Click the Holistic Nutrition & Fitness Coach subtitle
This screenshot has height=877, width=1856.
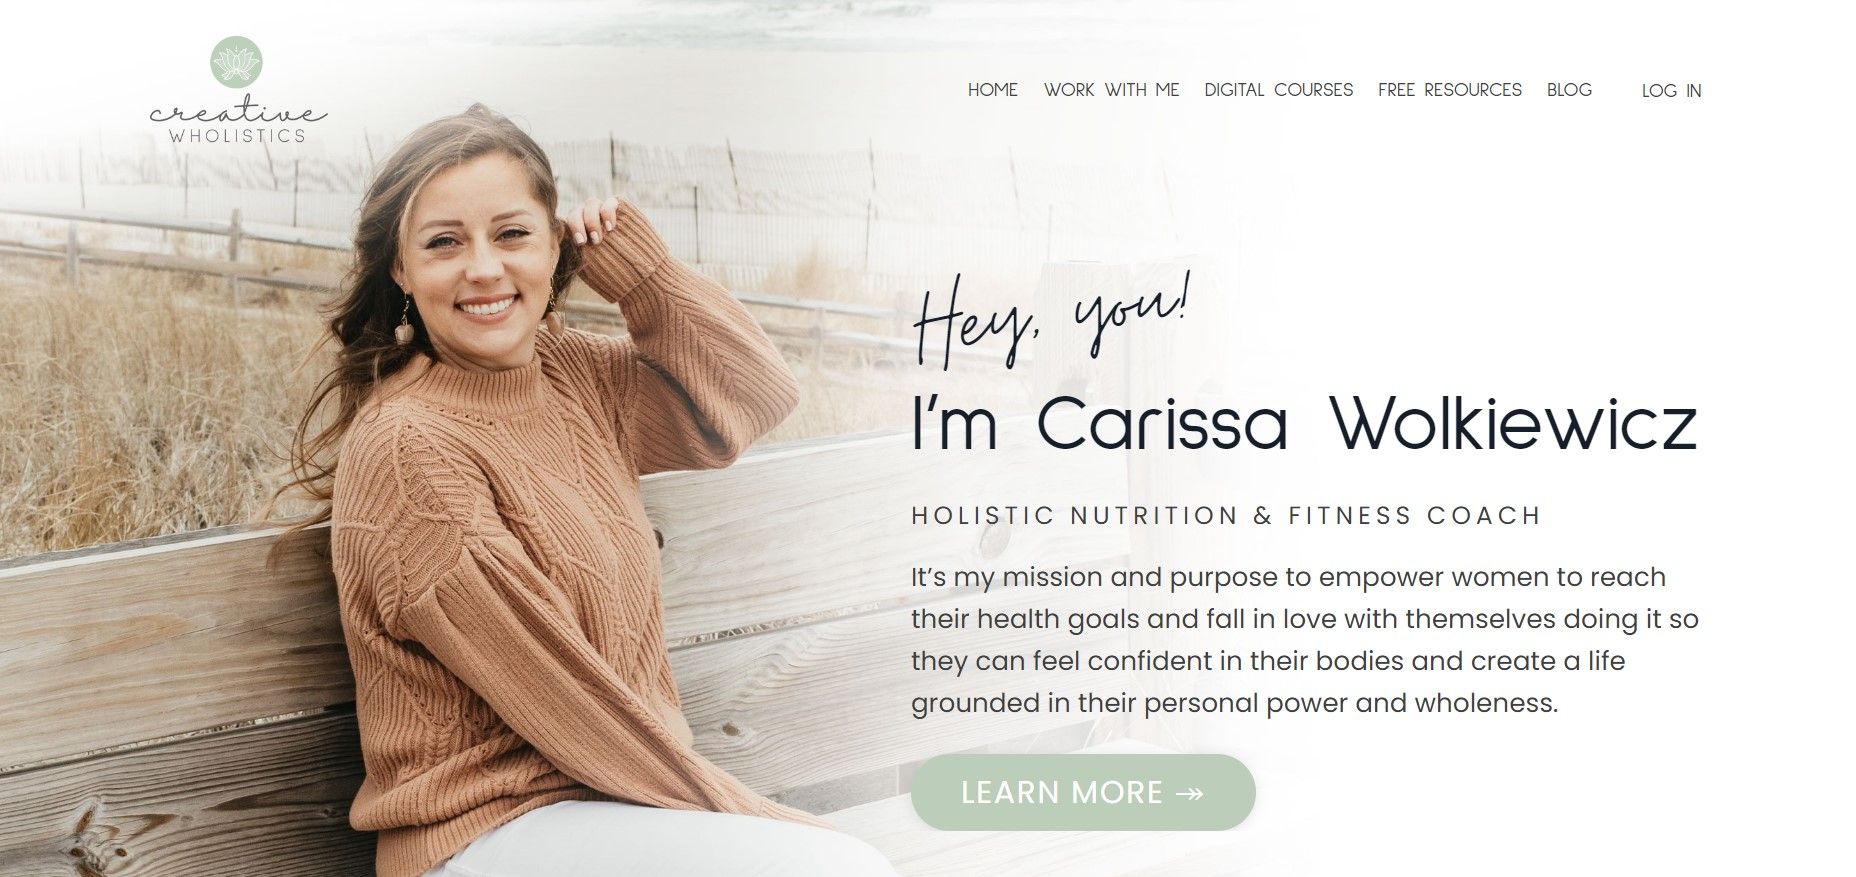coord(1227,516)
